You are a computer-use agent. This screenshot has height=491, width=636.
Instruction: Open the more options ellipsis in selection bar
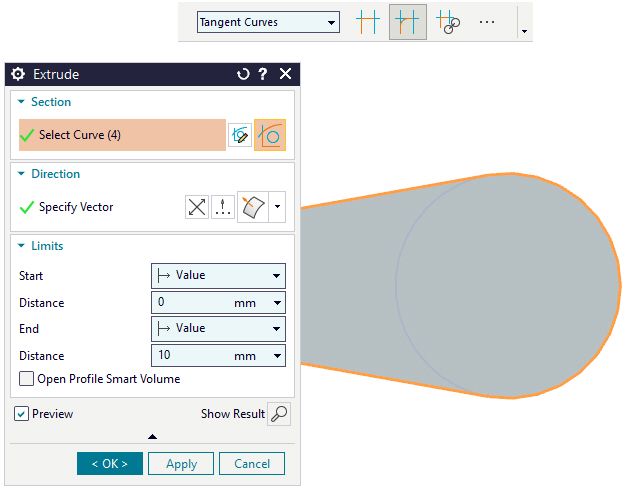coord(487,22)
